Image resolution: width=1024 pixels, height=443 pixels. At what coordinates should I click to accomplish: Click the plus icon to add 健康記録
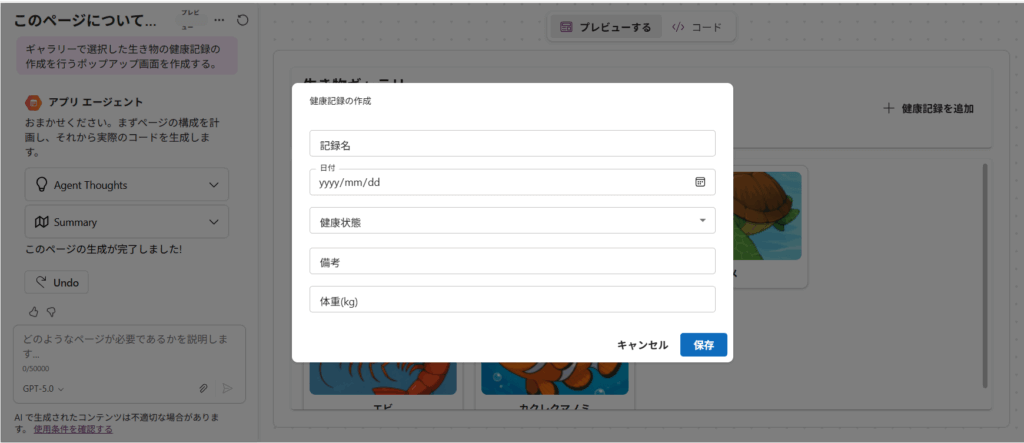tap(888, 108)
